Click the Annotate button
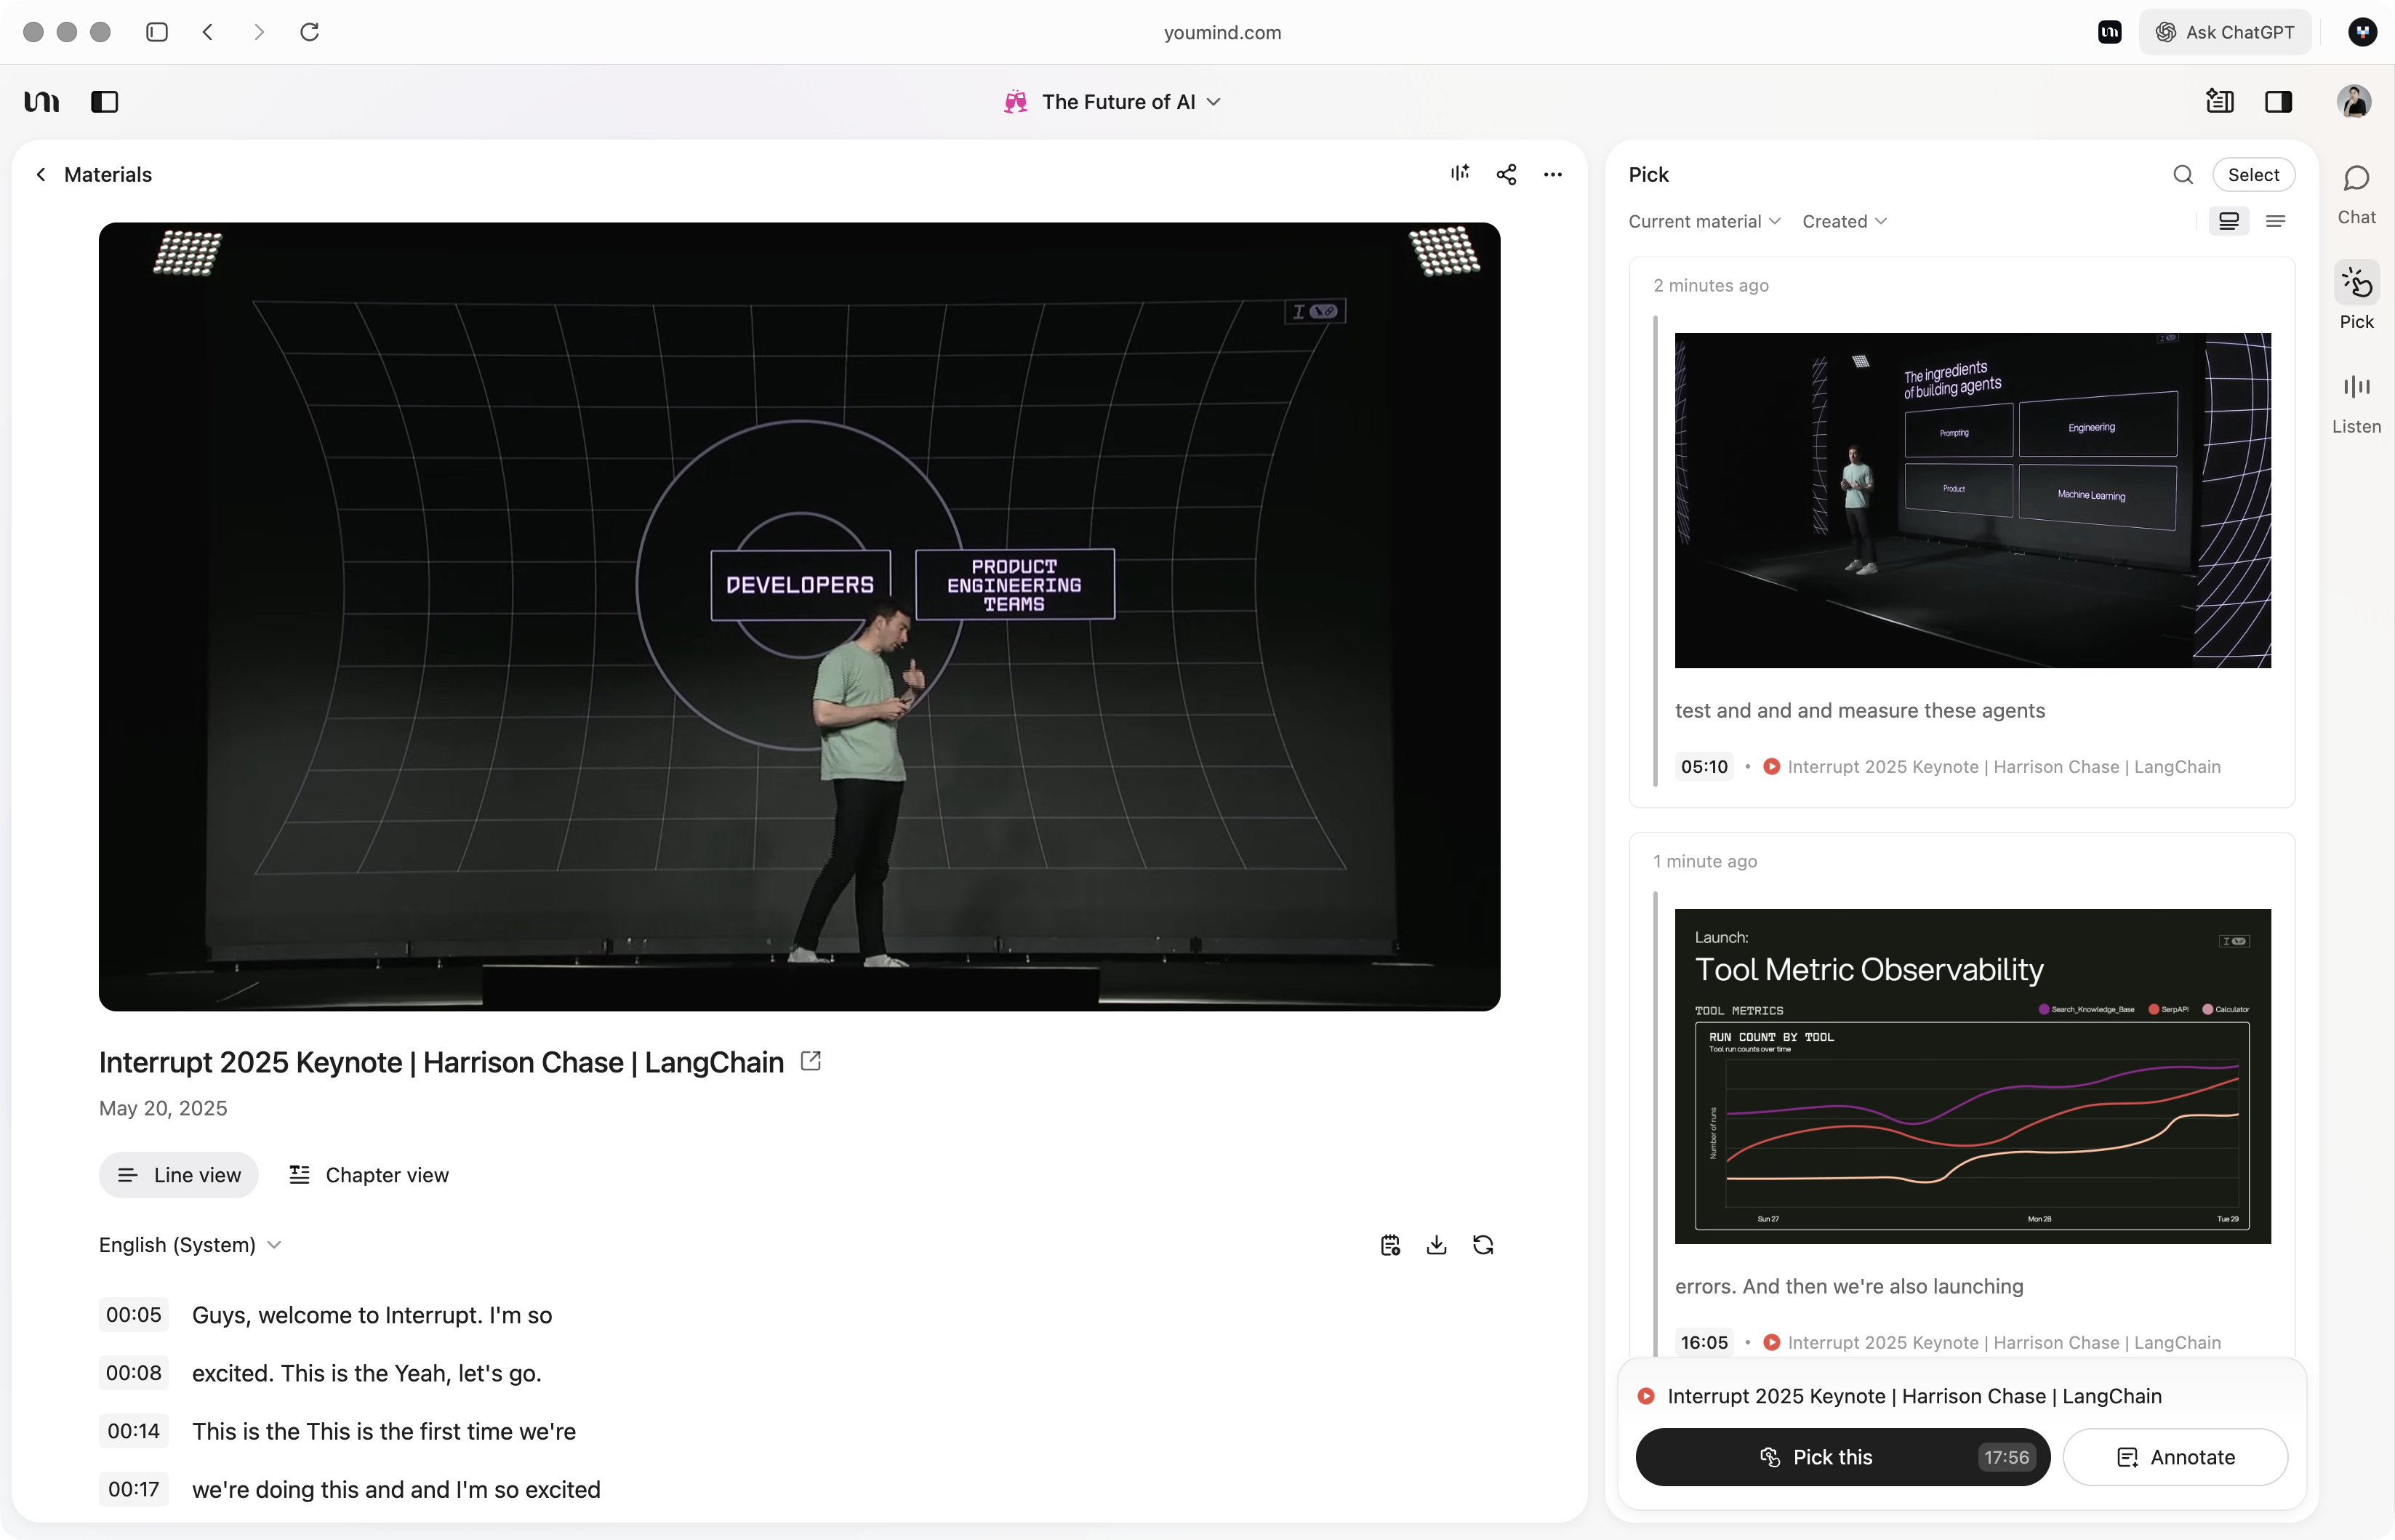Image resolution: width=2395 pixels, height=1540 pixels. 2175,1457
